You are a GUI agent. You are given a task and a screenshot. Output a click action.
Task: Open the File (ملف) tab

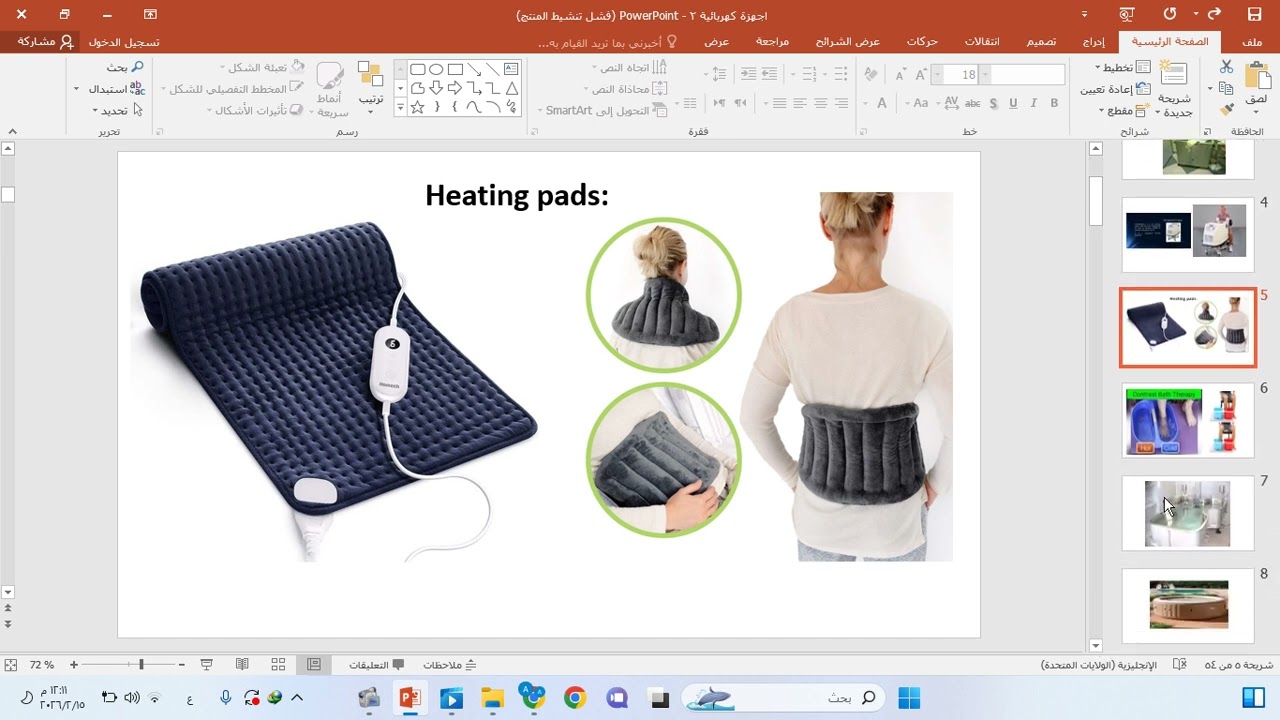tap(1252, 42)
